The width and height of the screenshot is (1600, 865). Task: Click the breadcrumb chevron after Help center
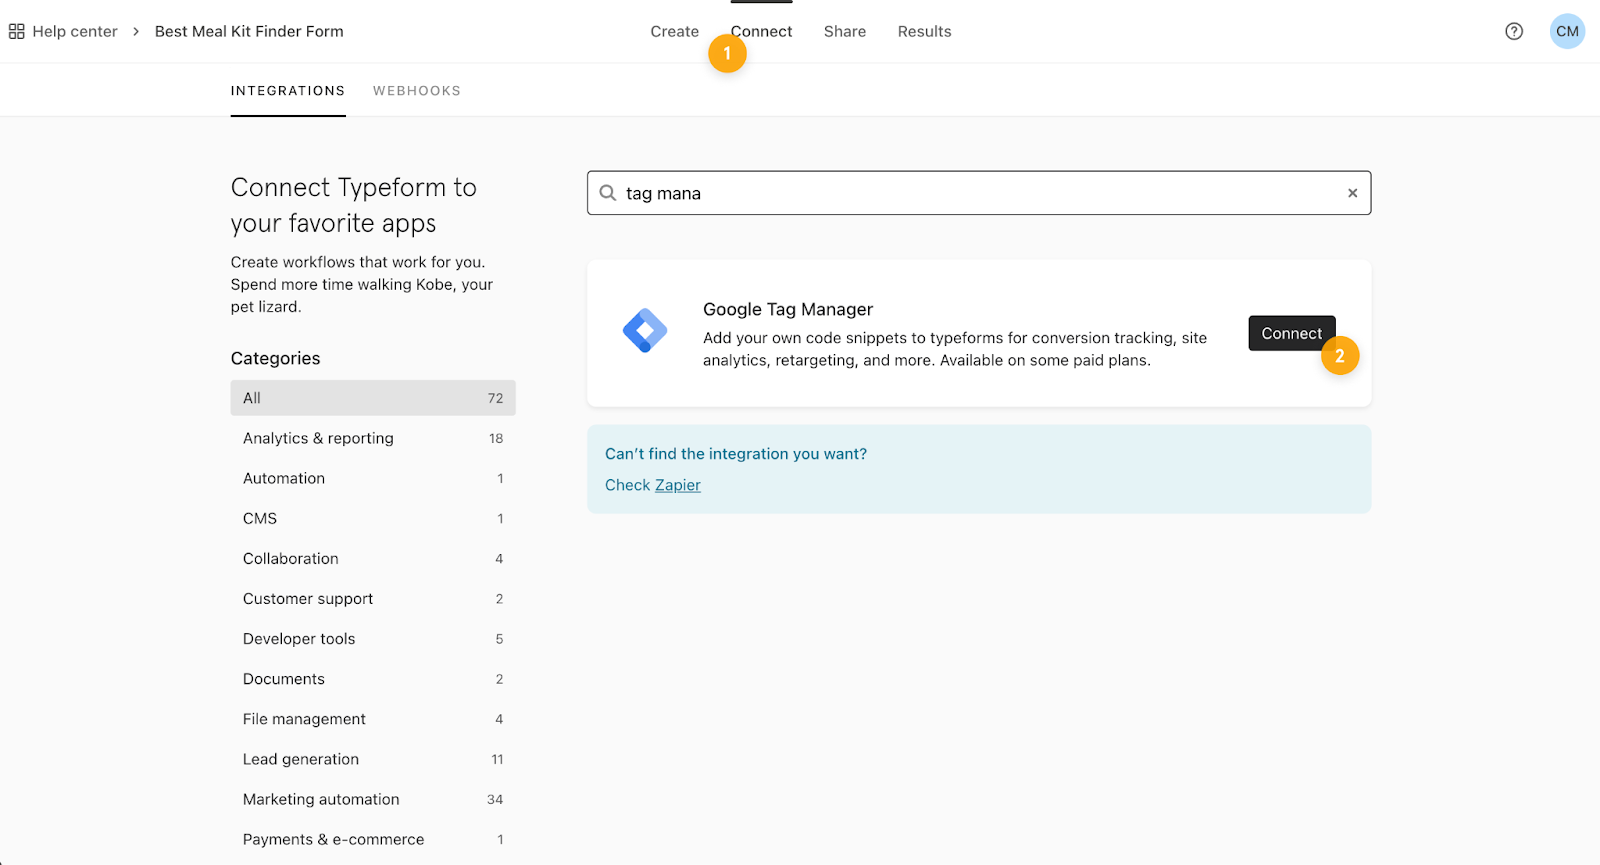click(136, 32)
